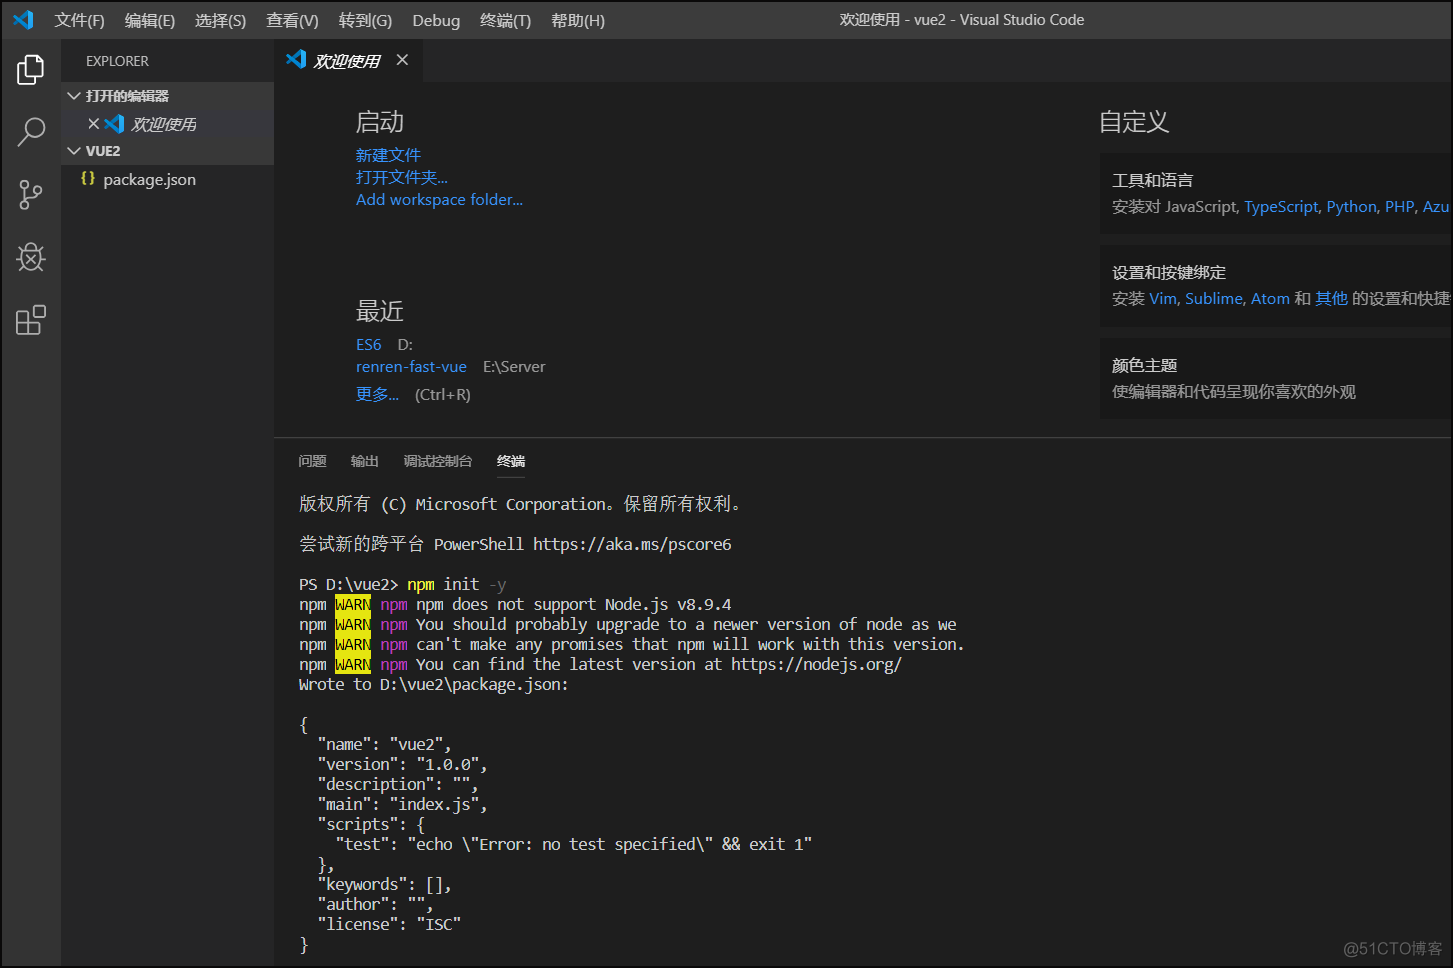Viewport: 1453px width, 968px height.
Task: Open the Extensions view icon
Action: (31, 320)
